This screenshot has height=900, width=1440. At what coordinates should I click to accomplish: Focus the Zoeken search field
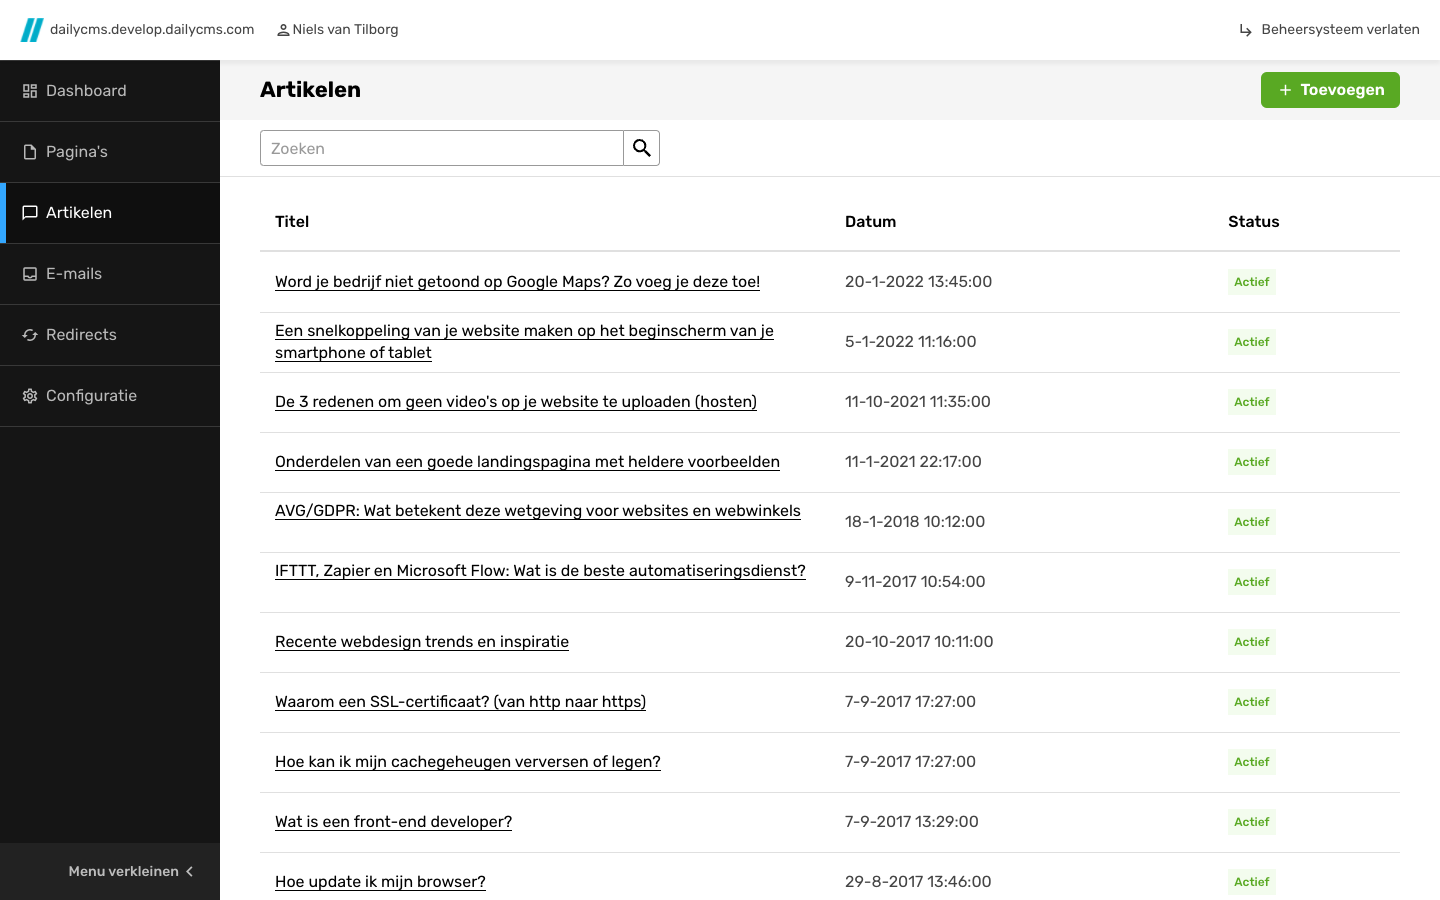coord(441,148)
